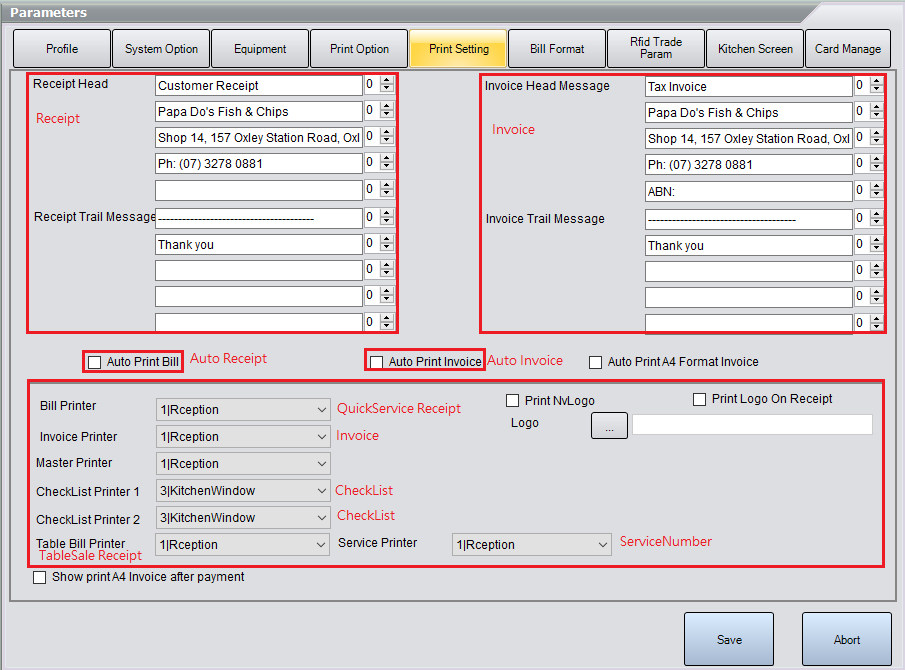Decrement spinner beside Customer Receipt field
The width and height of the screenshot is (905, 670).
(387, 89)
